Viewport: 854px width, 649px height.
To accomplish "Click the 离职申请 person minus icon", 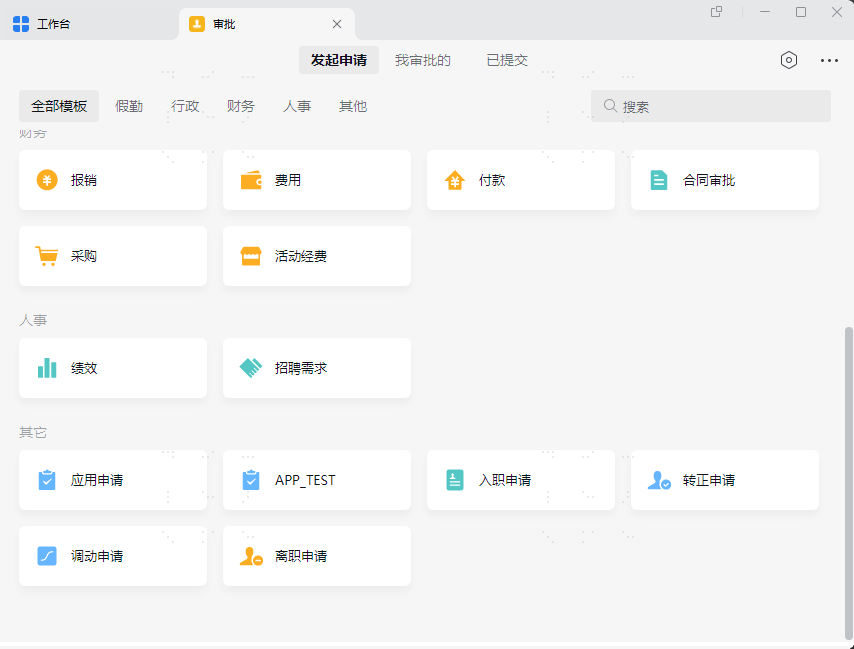I will [251, 556].
